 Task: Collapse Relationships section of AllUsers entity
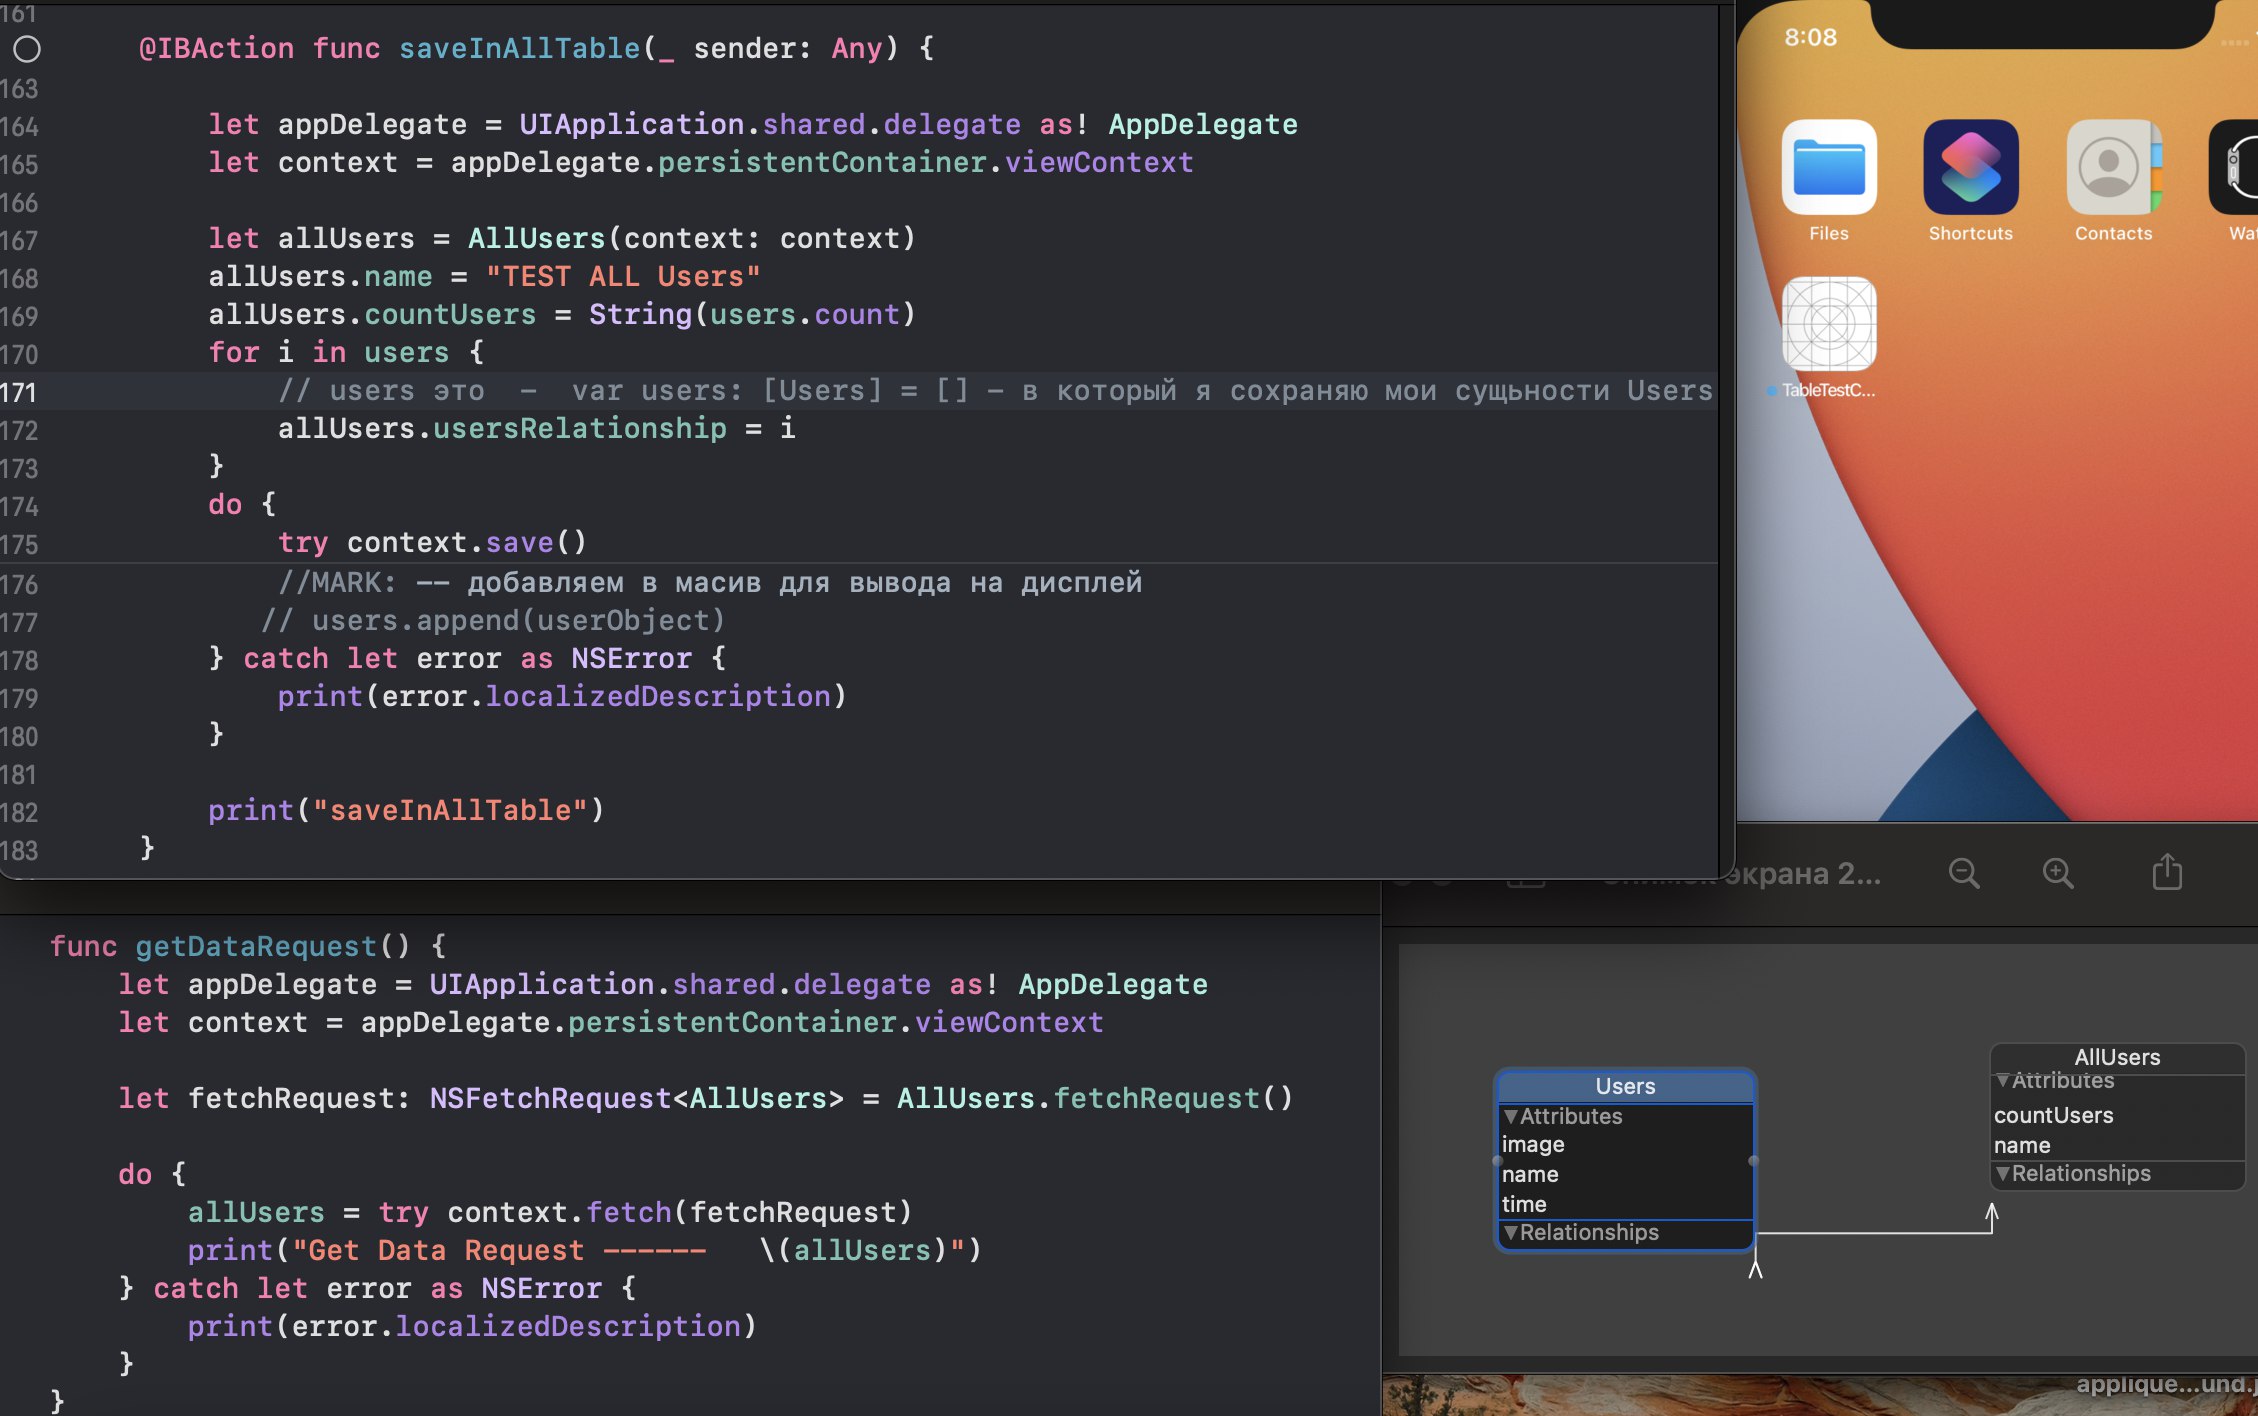(2002, 1174)
